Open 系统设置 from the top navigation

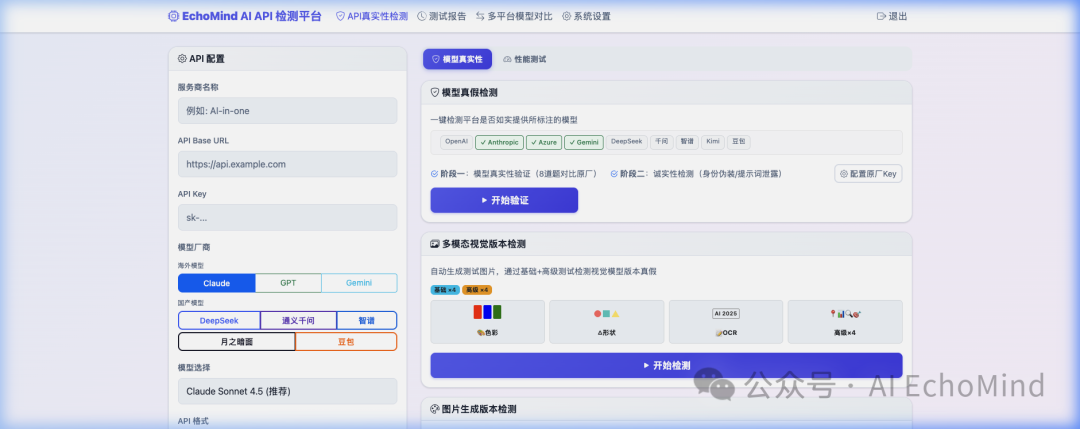tap(586, 17)
